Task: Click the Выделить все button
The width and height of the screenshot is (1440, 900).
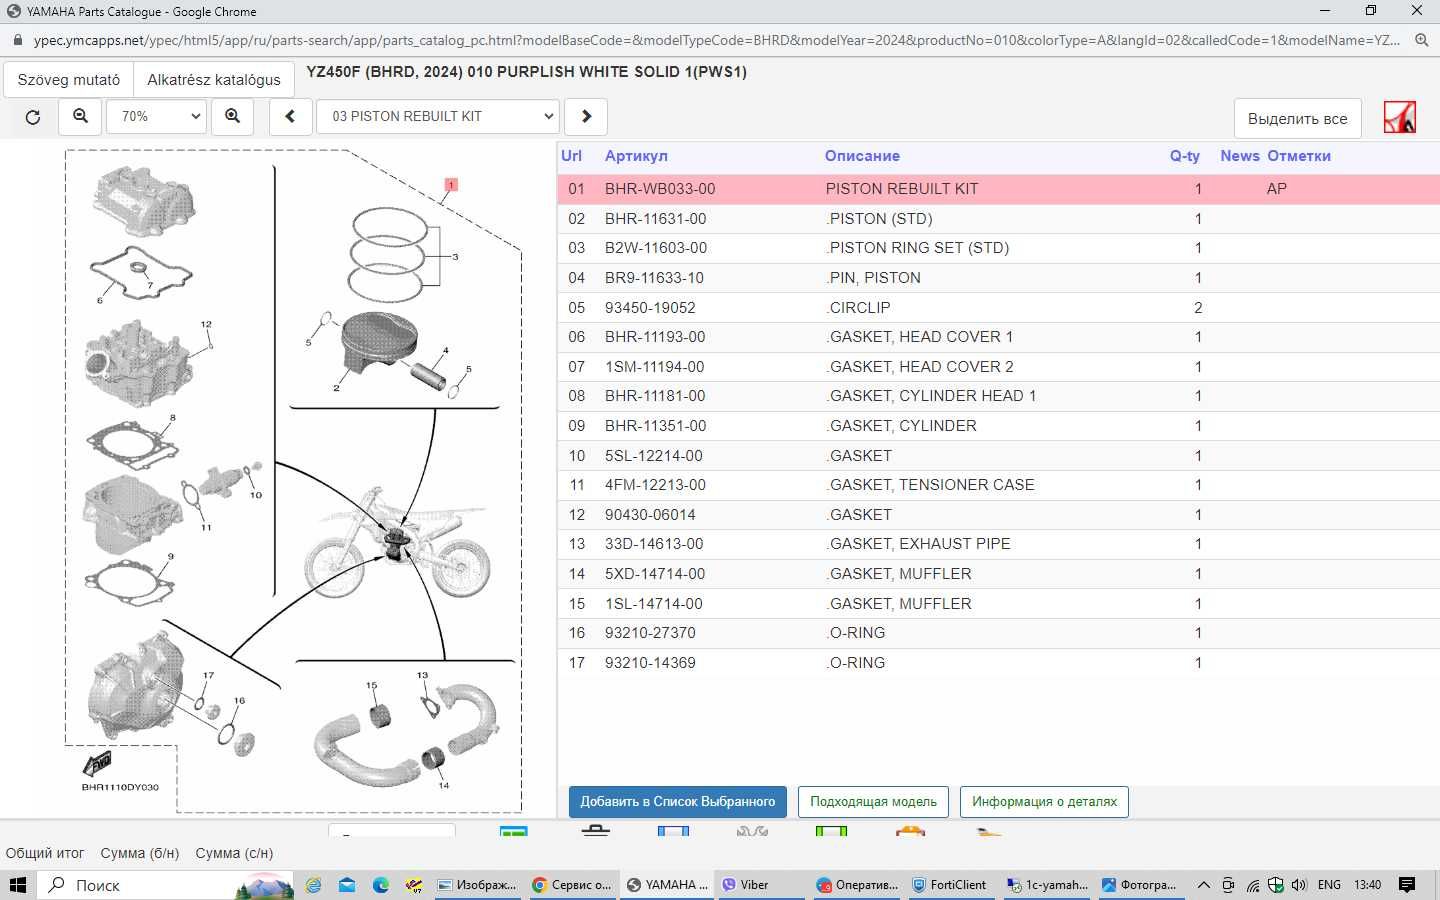Action: (1297, 118)
